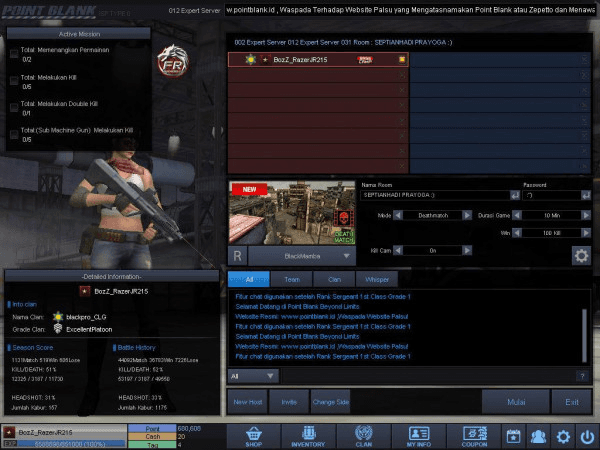This screenshot has width=600, height=450.
Task: Switch to Whisper chat tab
Action: (x=377, y=279)
